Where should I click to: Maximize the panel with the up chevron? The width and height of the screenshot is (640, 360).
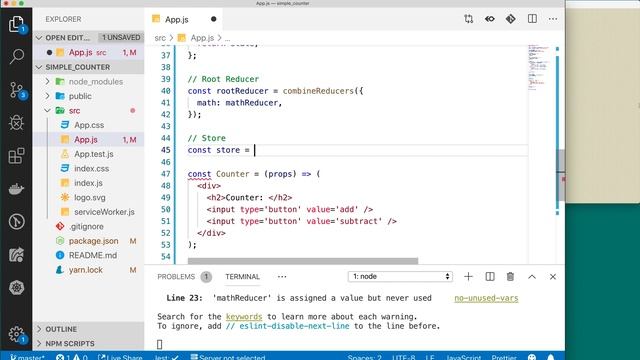[531, 276]
